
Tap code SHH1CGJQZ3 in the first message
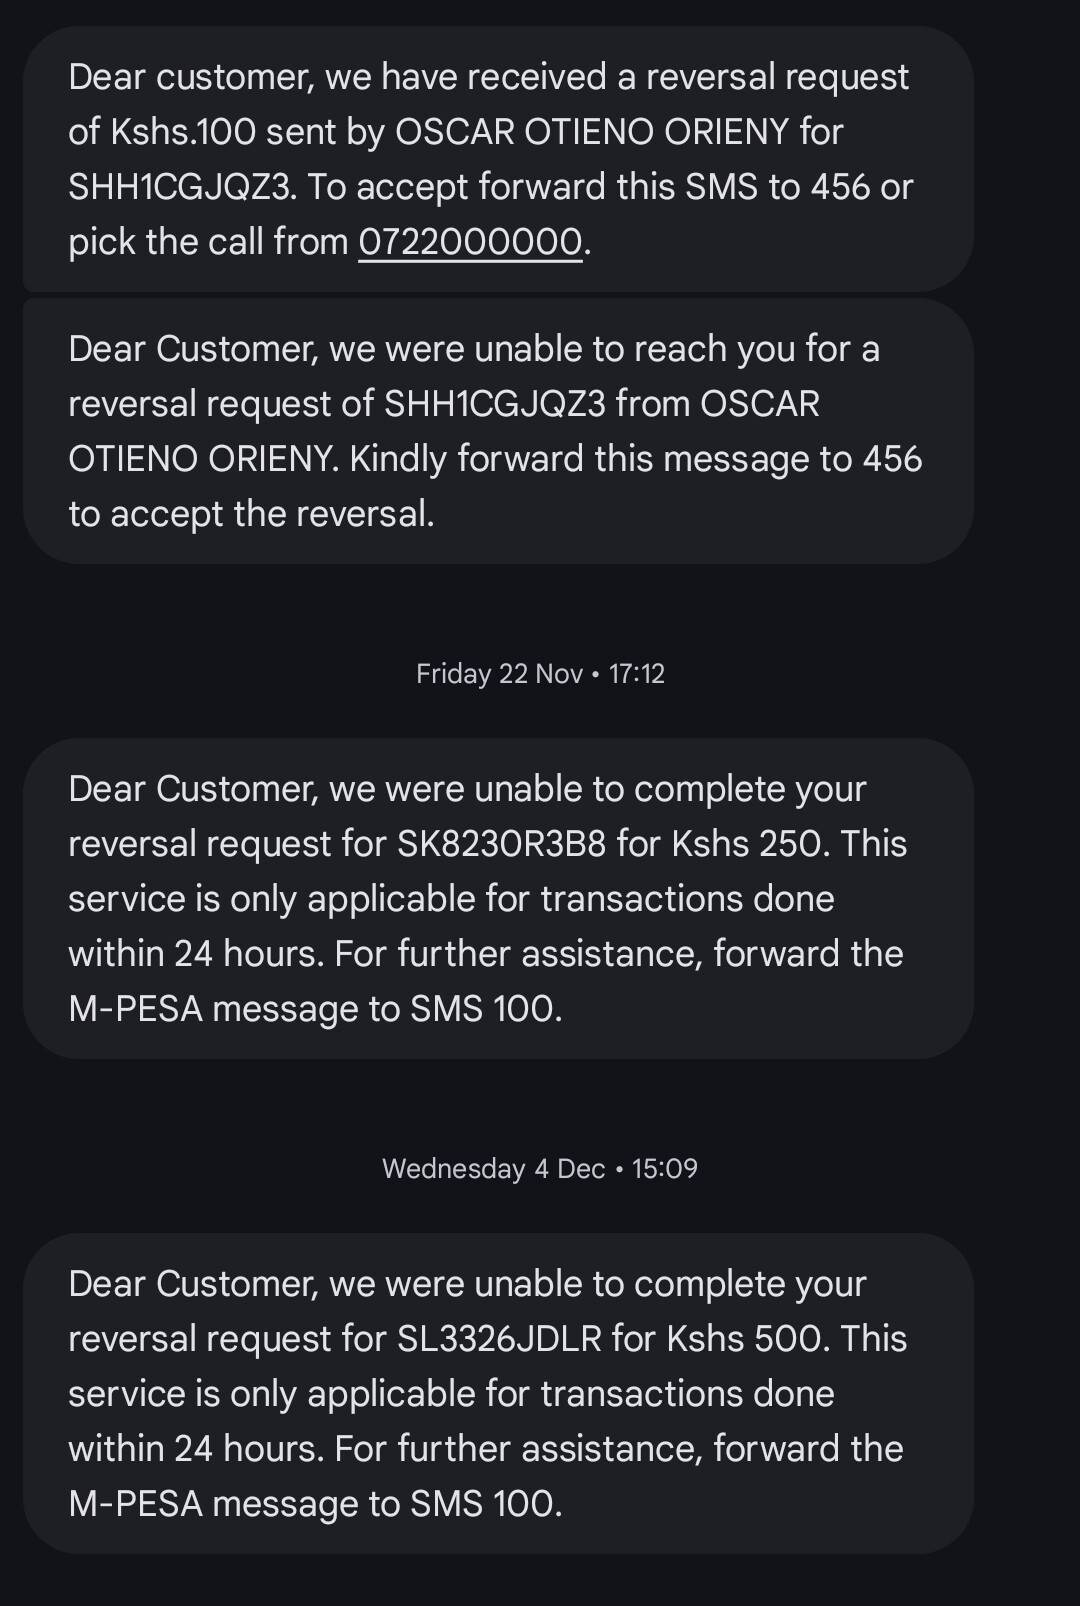(x=182, y=187)
